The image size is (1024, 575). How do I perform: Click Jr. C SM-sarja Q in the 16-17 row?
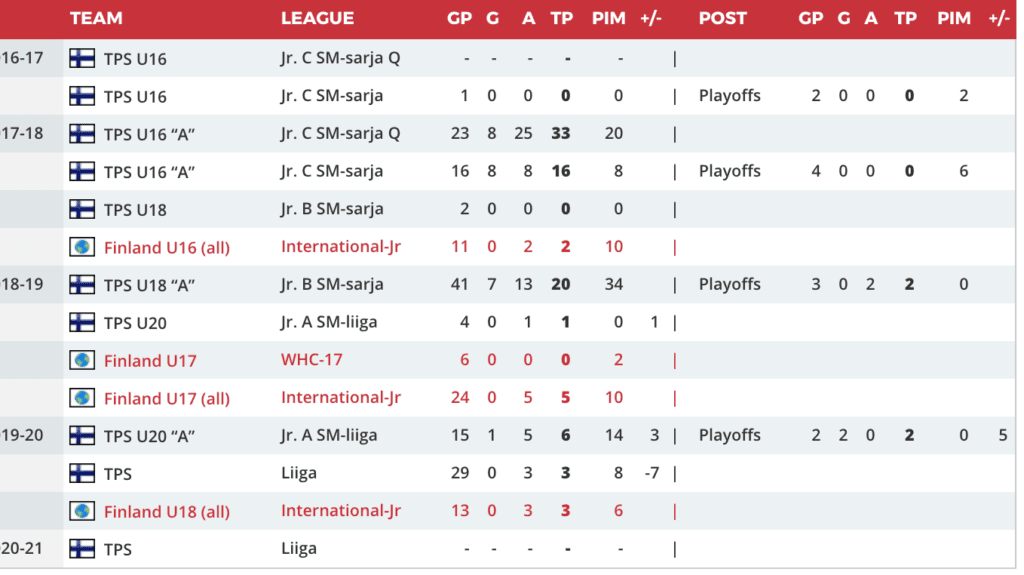pyautogui.click(x=340, y=58)
